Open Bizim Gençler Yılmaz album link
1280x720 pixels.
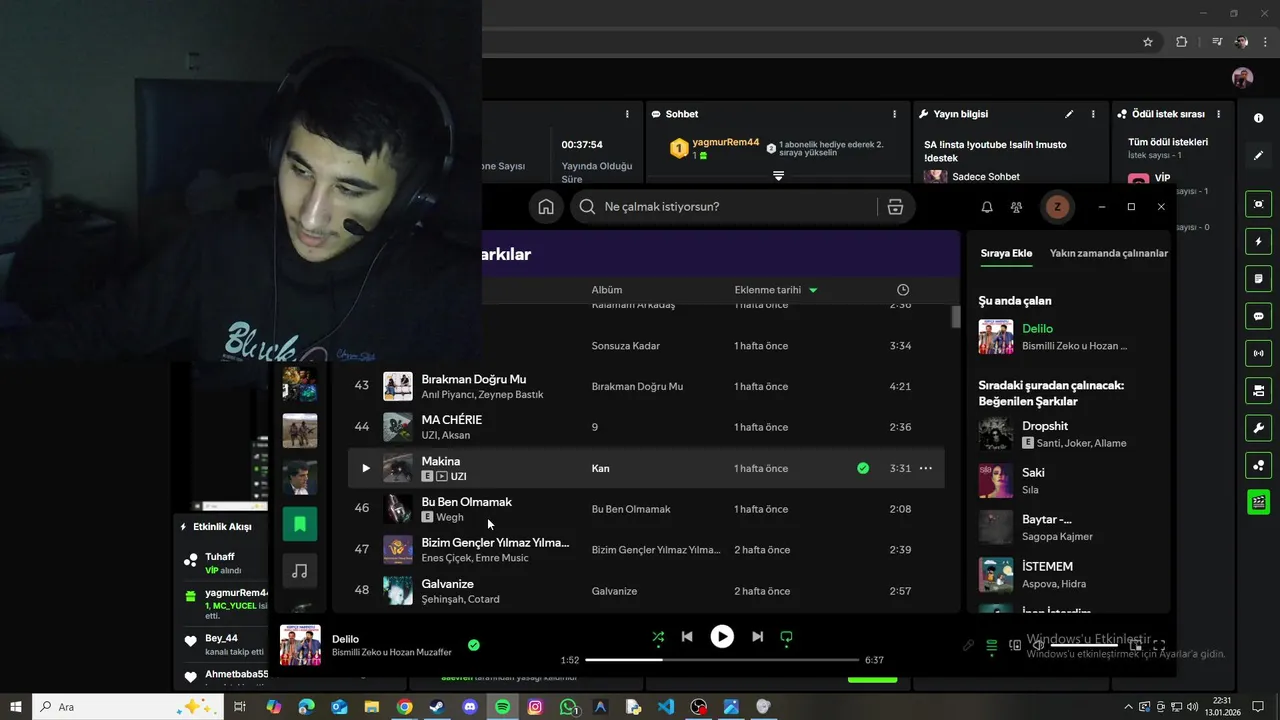click(x=656, y=550)
